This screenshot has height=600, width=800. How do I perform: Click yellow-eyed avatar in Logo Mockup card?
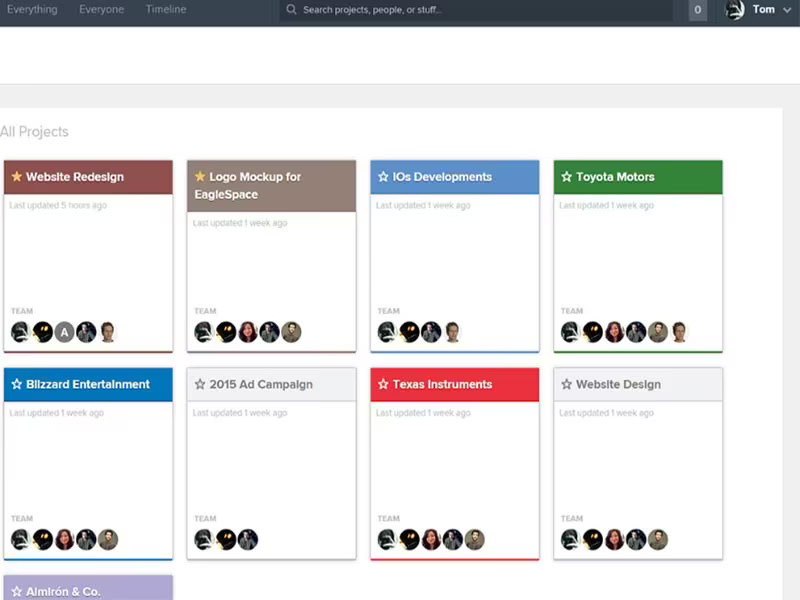(x=226, y=332)
